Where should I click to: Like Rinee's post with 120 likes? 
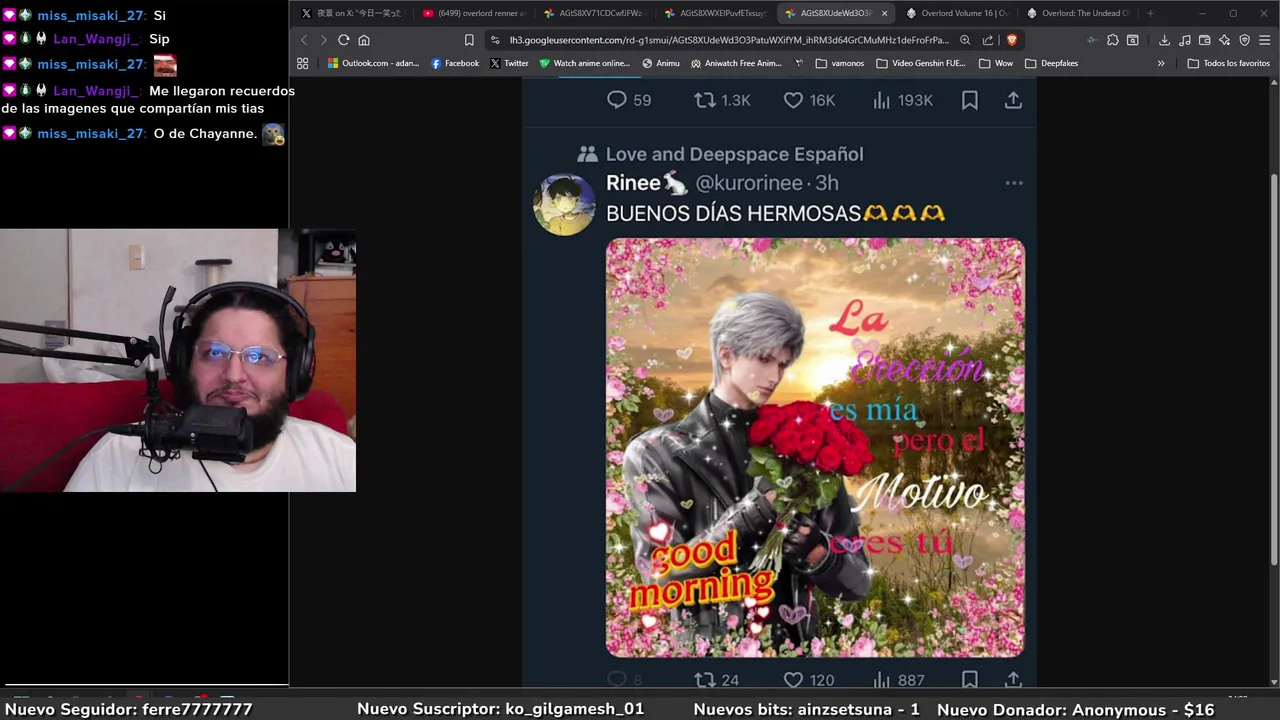(x=808, y=680)
